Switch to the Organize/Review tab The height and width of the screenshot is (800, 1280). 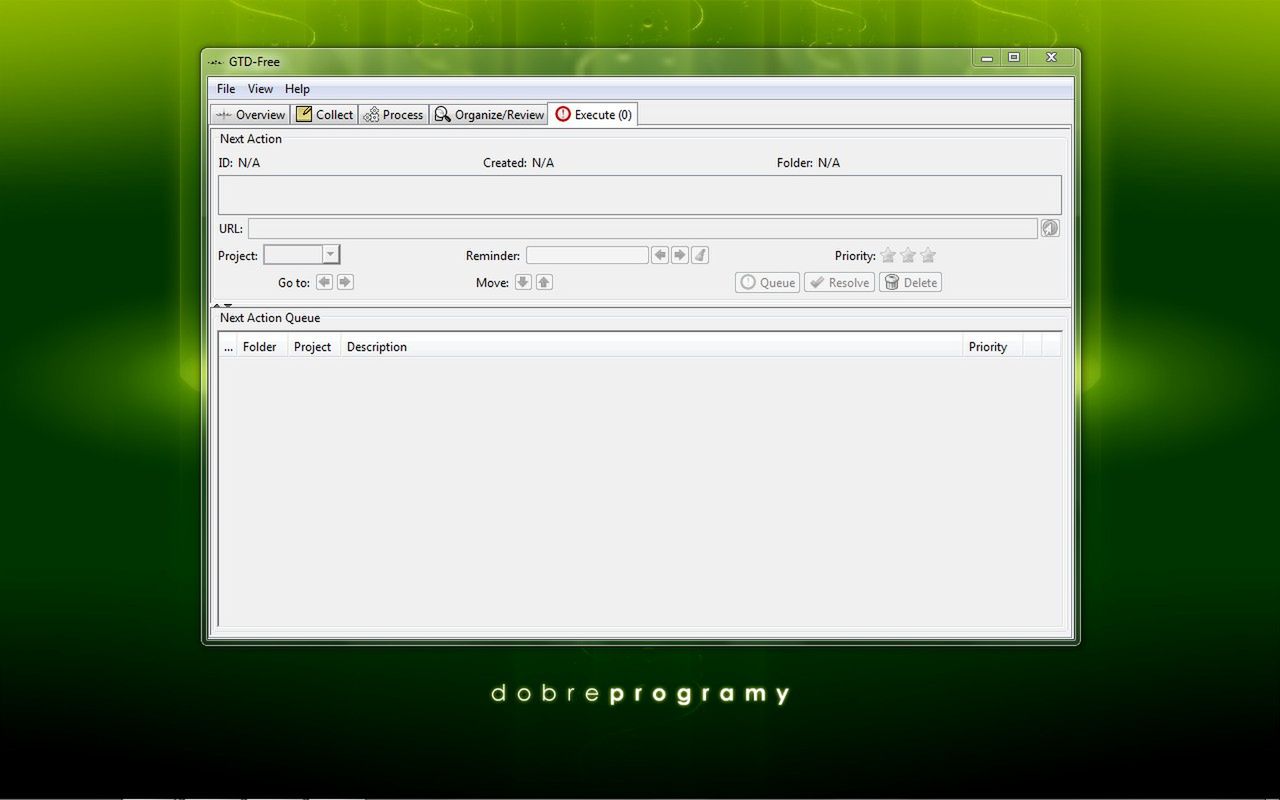point(488,115)
